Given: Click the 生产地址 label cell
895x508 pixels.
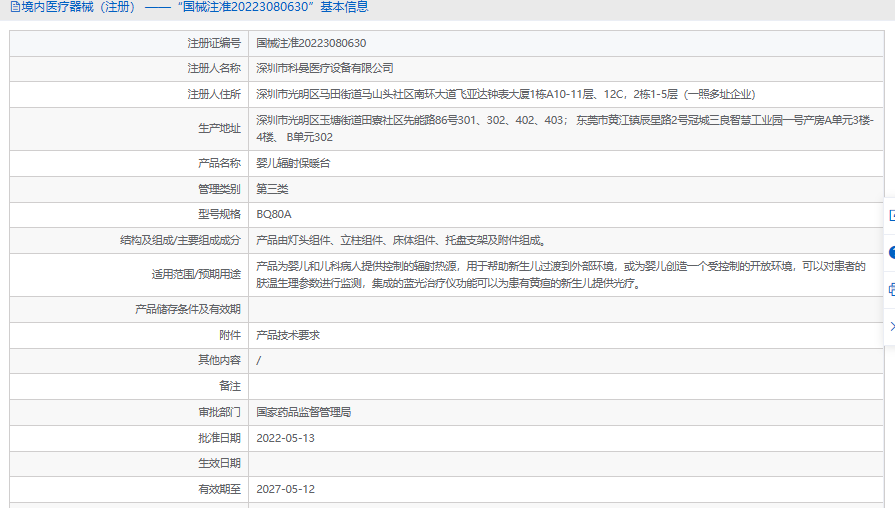Looking at the screenshot, I should (x=129, y=129).
